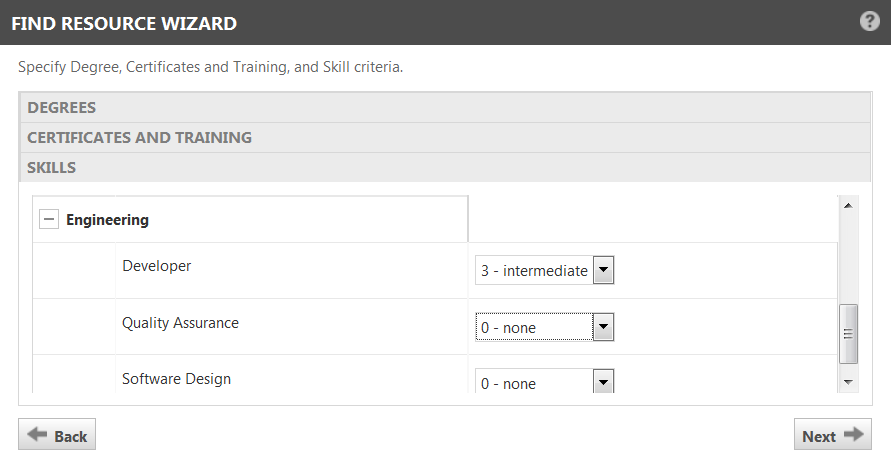This screenshot has width=891, height=465.
Task: Select the Software Design skill label
Action: [177, 379]
